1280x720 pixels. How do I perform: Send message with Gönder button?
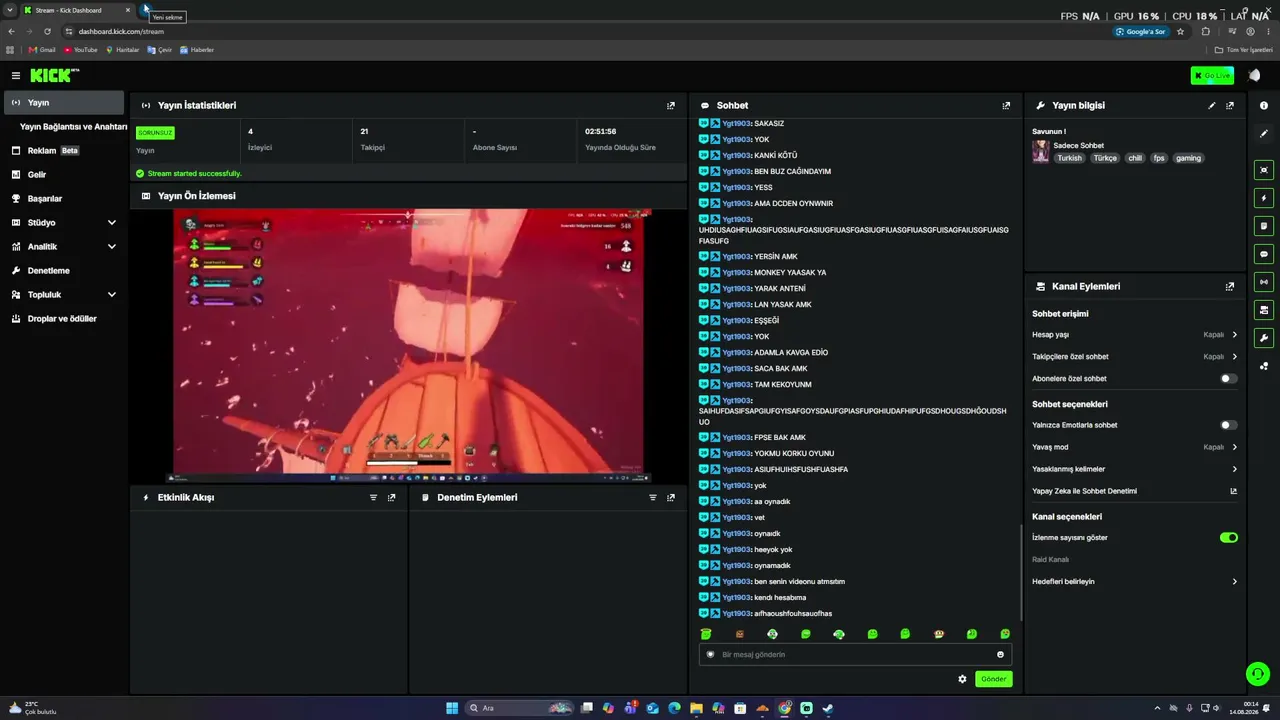(x=993, y=679)
